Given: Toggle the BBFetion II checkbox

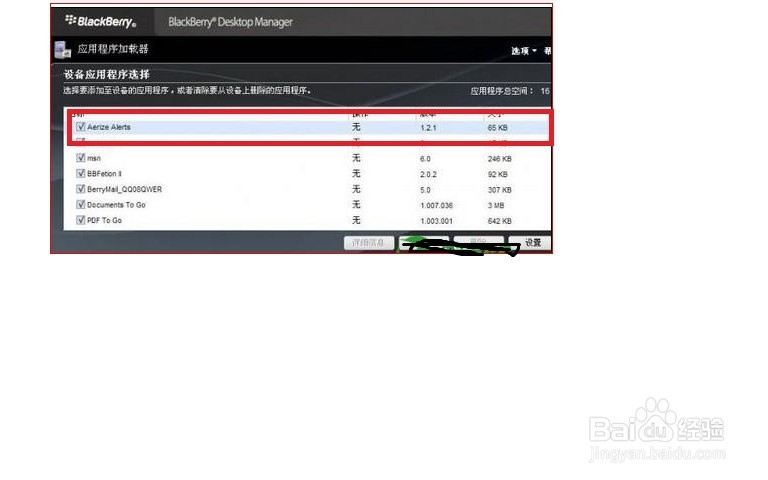Looking at the screenshot, I should click(x=81, y=173).
